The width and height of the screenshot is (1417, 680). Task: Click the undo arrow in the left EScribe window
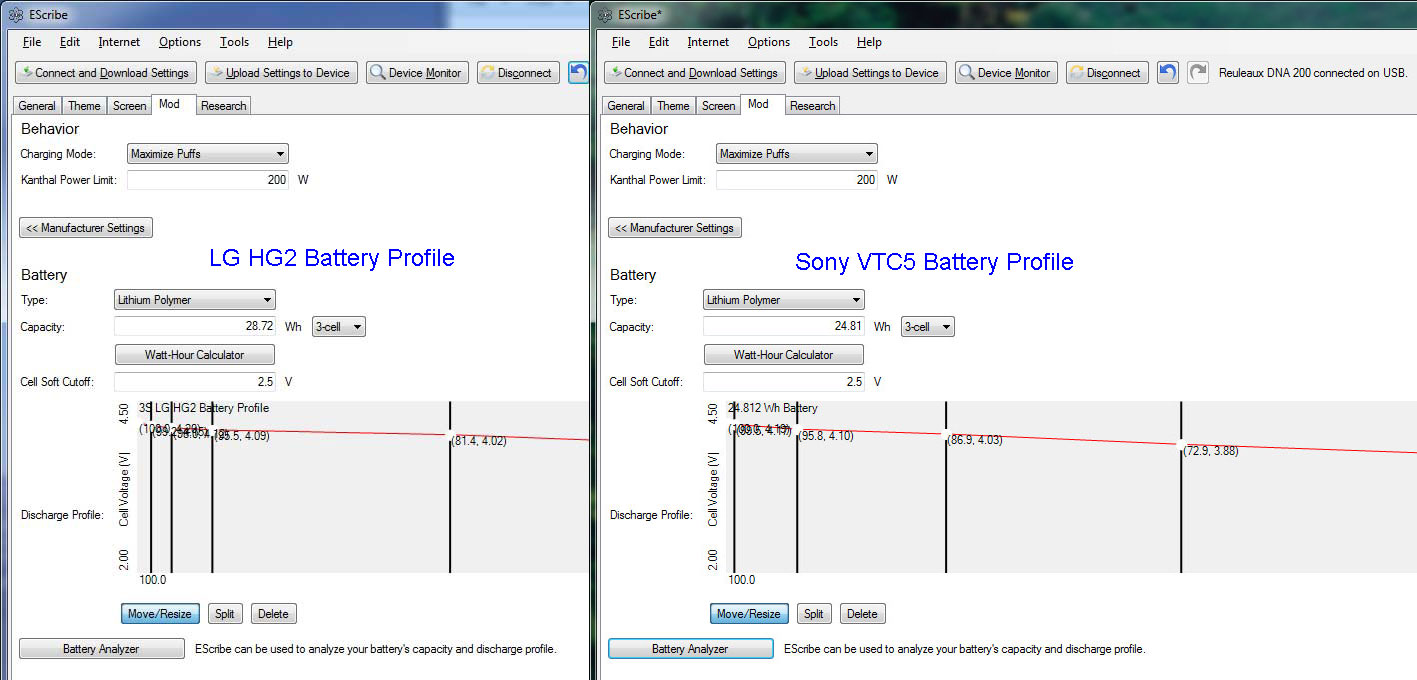[578, 72]
